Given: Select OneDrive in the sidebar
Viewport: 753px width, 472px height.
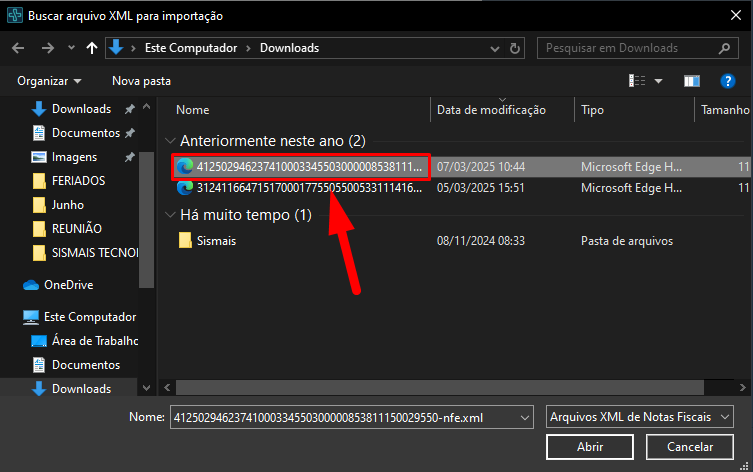Looking at the screenshot, I should pyautogui.click(x=68, y=285).
